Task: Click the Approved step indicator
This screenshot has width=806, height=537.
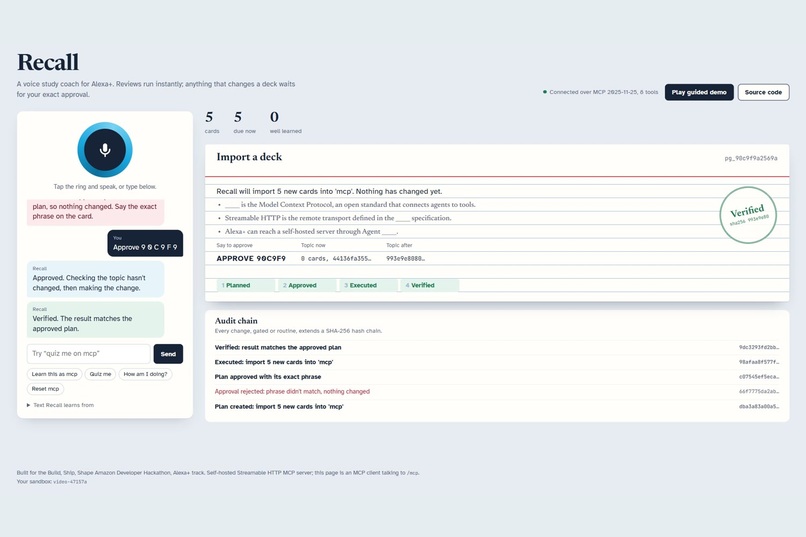Action: pyautogui.click(x=307, y=285)
